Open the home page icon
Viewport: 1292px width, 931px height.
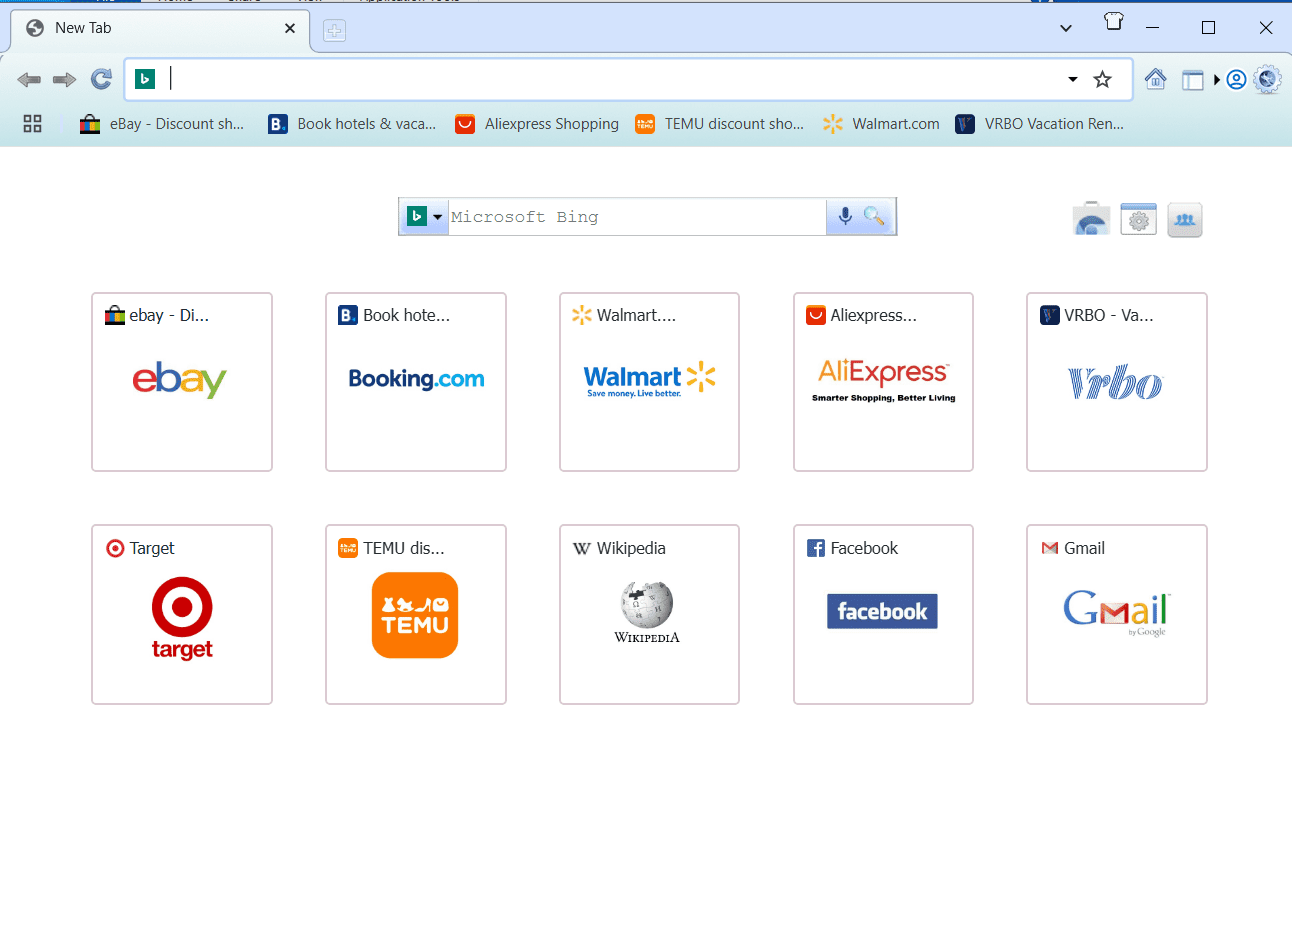1155,79
